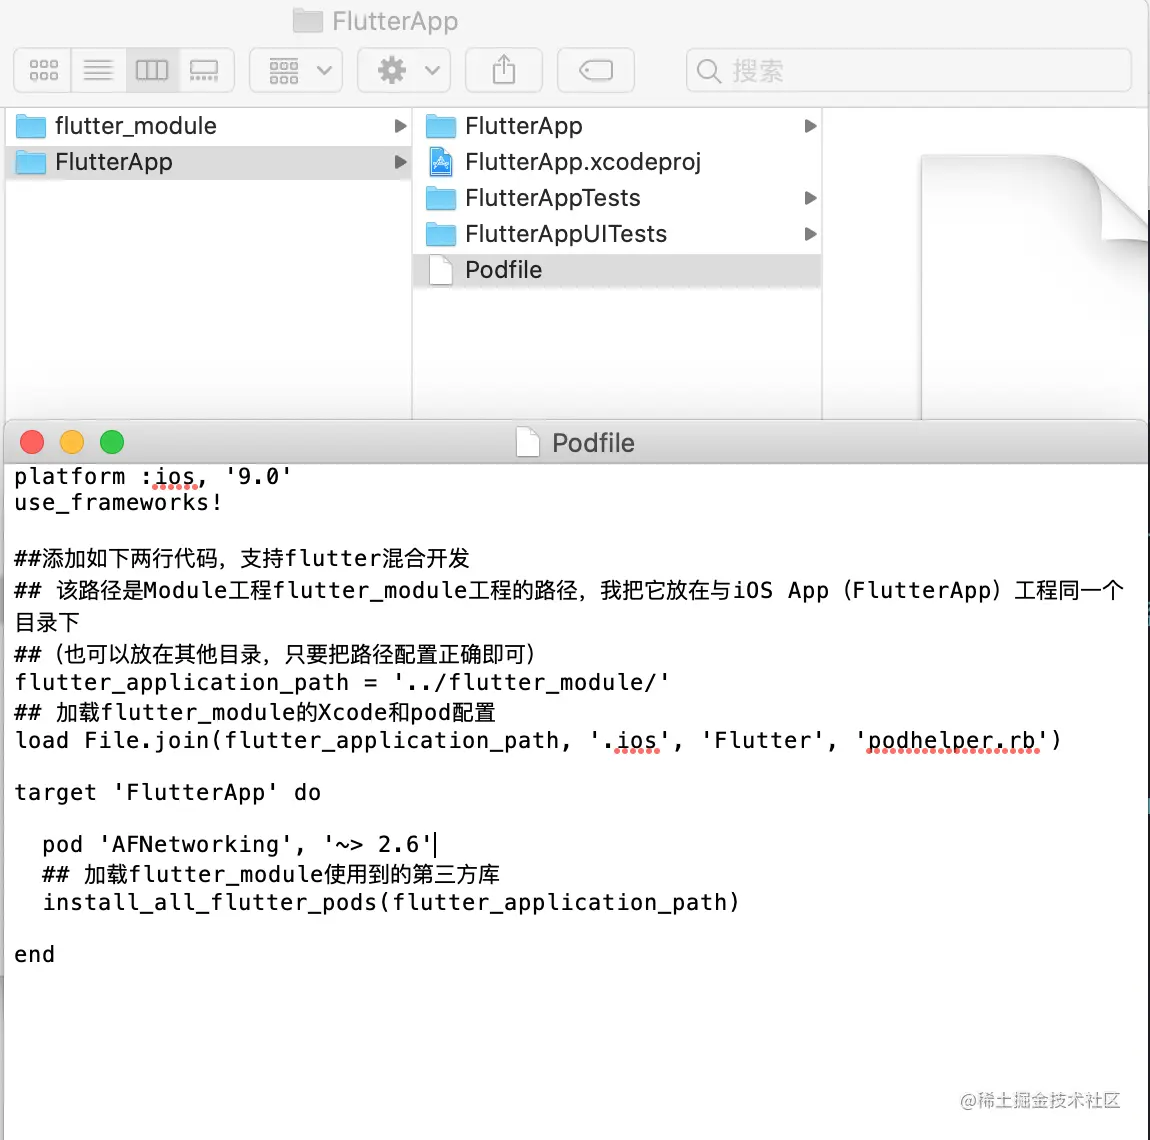Select the Podfile in Finder column
This screenshot has width=1150, height=1140.
click(x=617, y=270)
